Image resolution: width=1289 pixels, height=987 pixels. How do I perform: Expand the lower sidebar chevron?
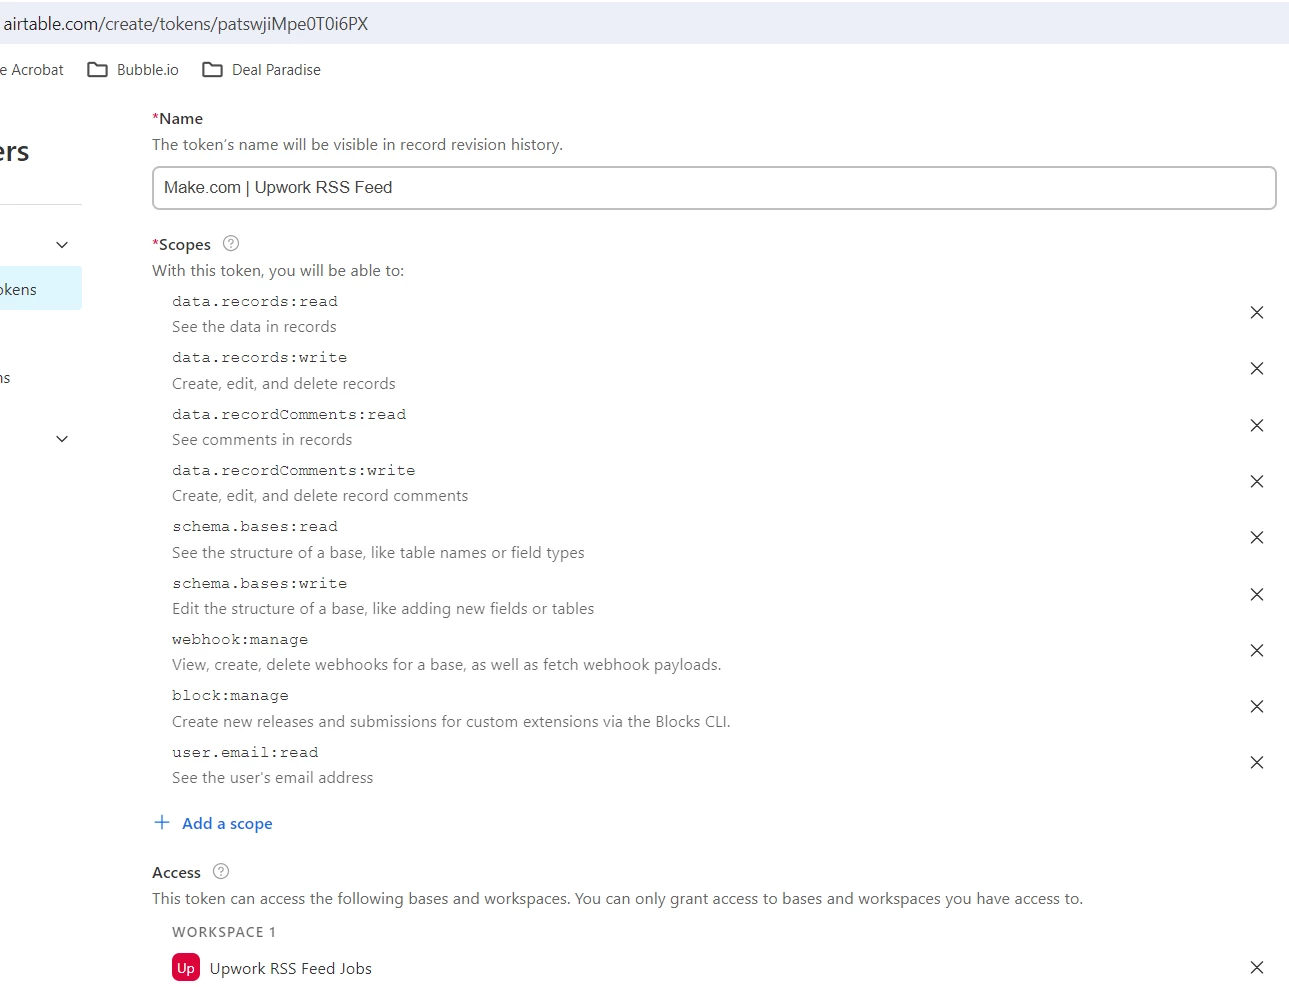click(x=62, y=439)
